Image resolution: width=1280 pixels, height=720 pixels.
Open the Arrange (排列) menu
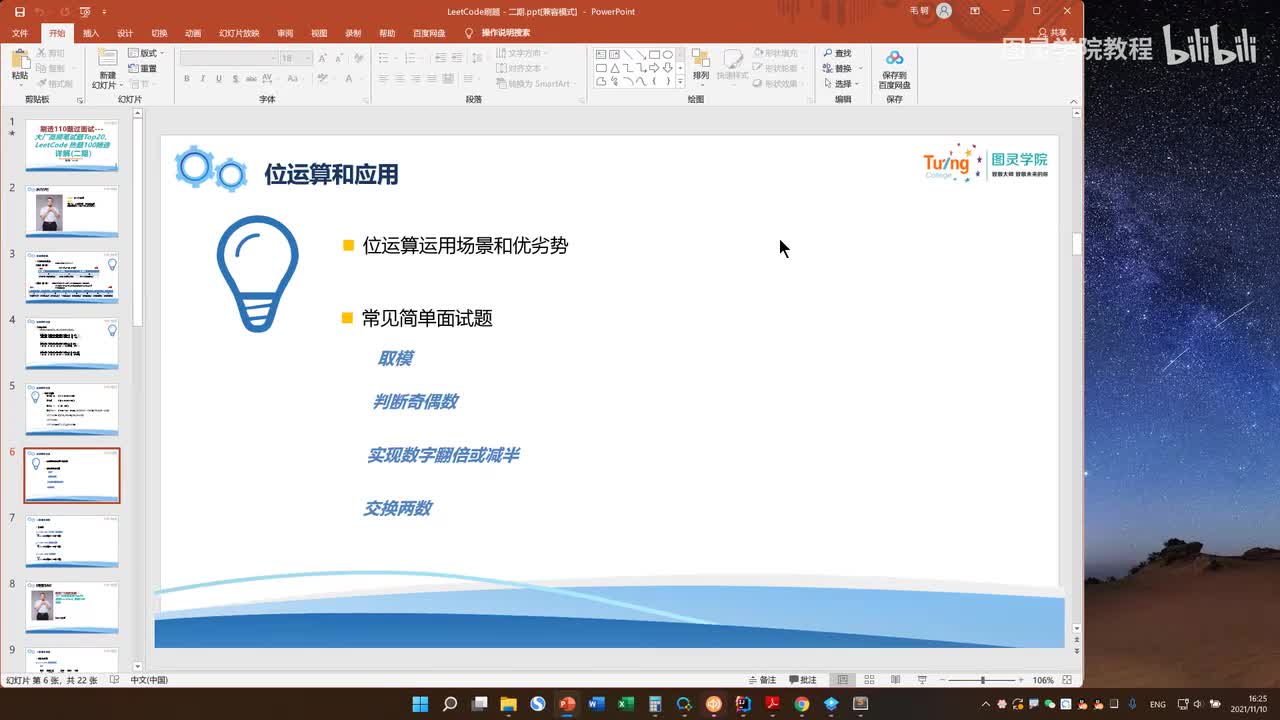pyautogui.click(x=701, y=65)
